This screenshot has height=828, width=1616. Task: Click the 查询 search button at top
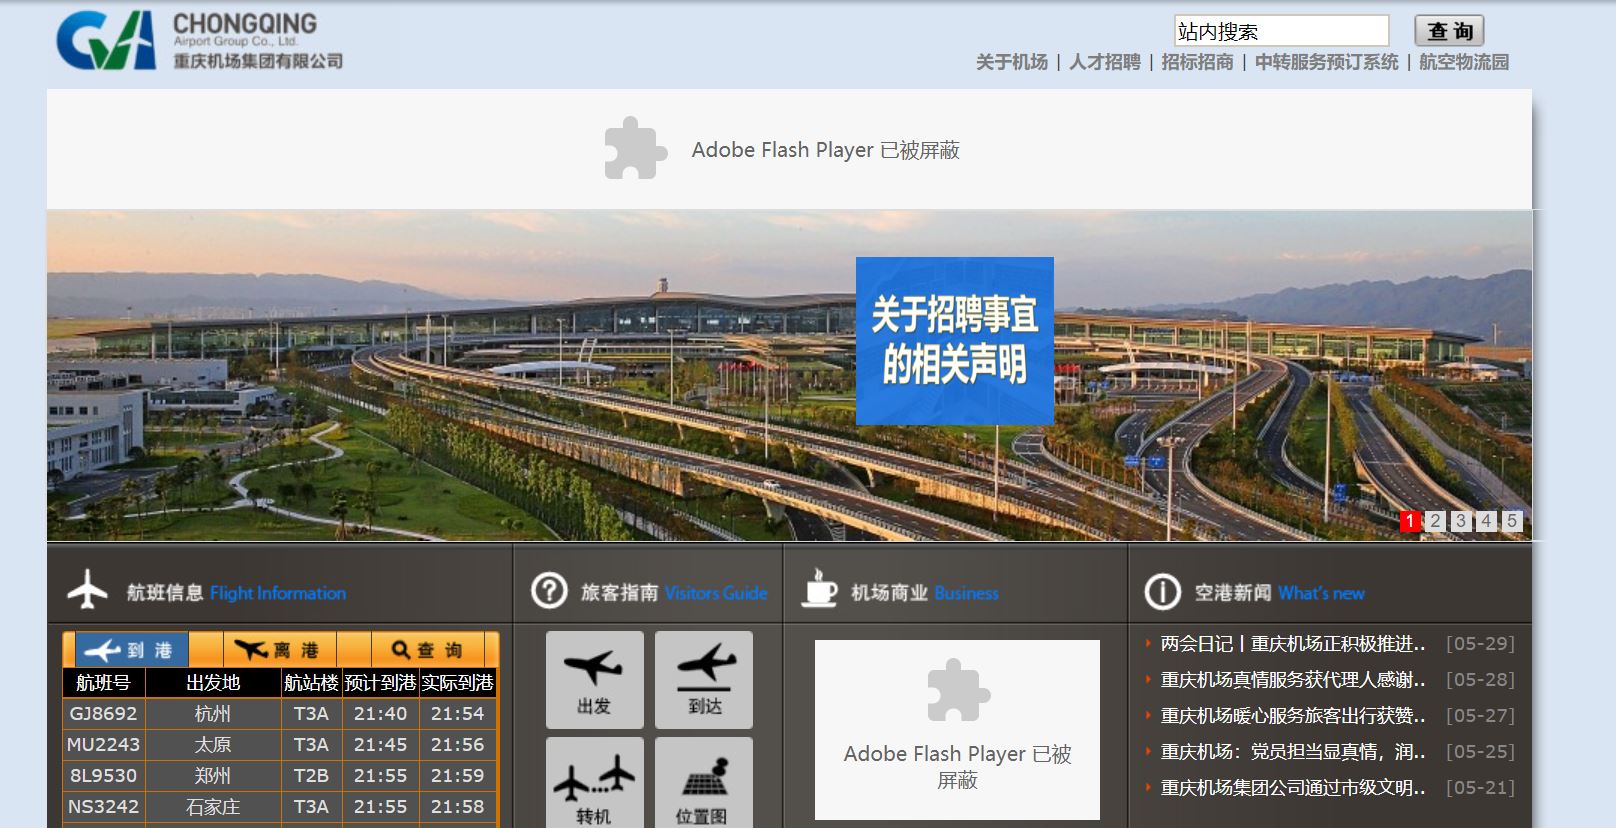1449,31
